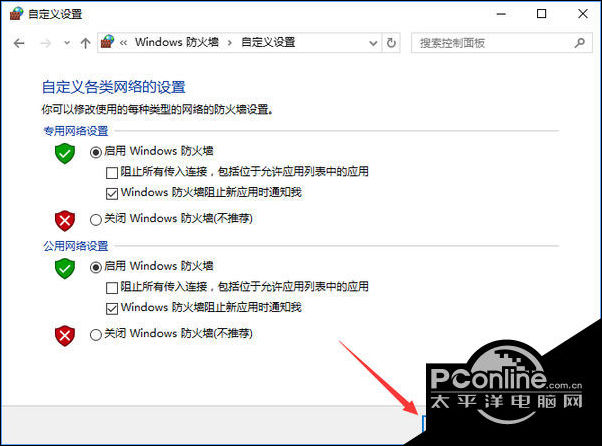The width and height of the screenshot is (602, 446).
Task: Maximize the 自定义设置 window
Action: pos(541,14)
